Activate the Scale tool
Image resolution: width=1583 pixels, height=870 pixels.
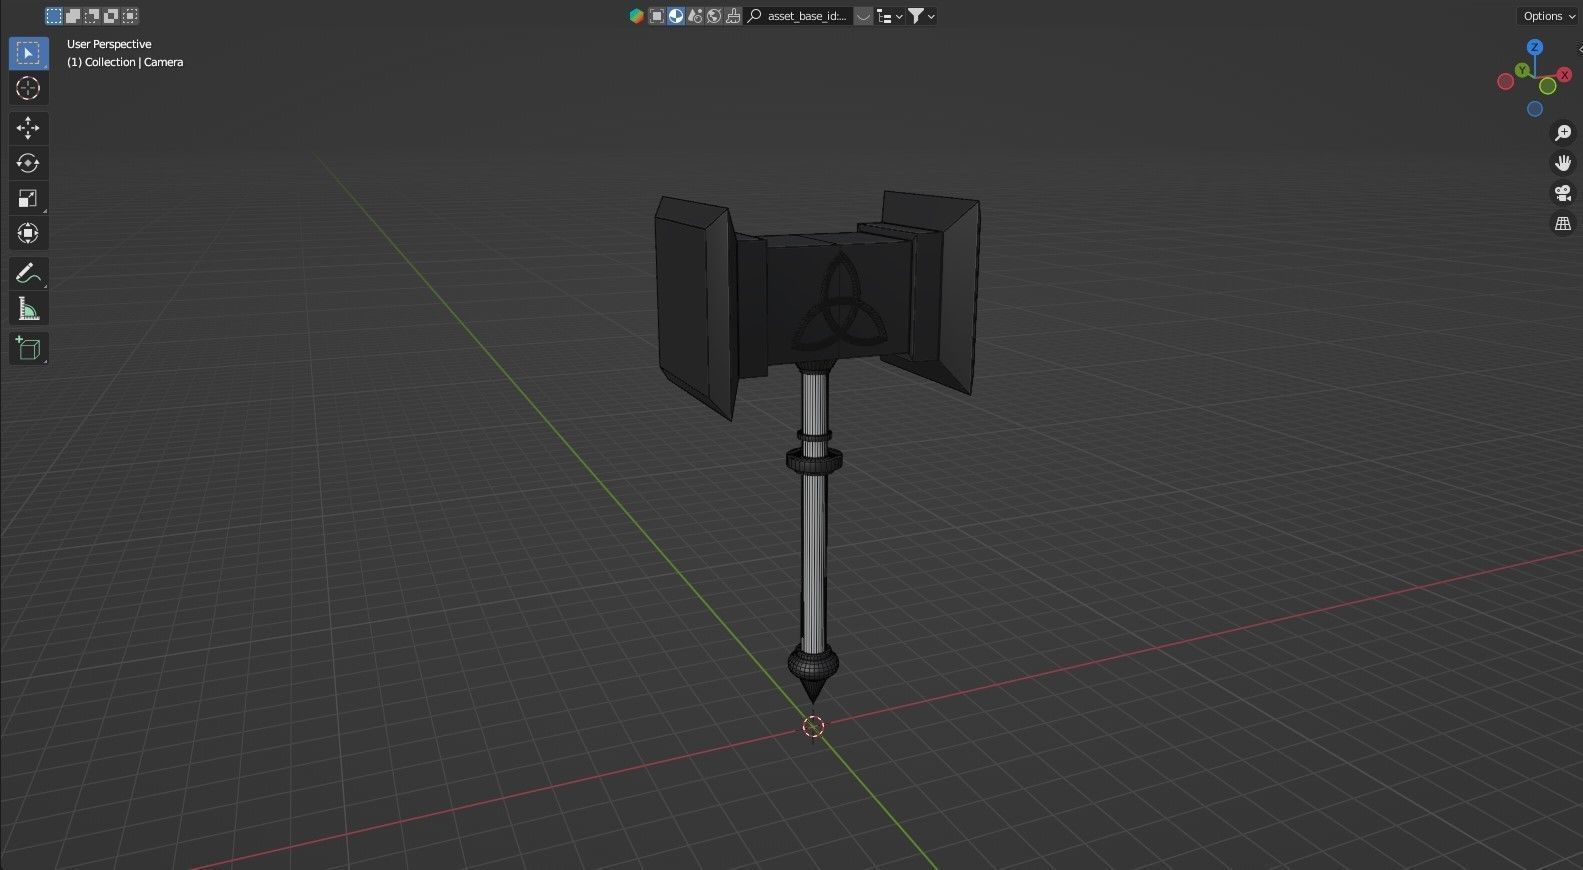point(28,198)
